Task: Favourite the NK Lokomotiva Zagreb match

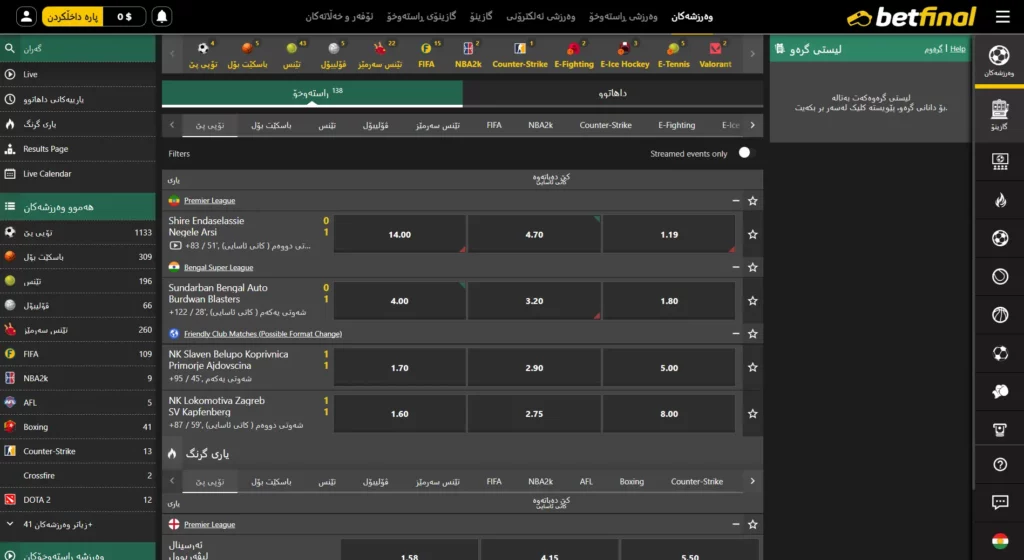Action: (752, 414)
